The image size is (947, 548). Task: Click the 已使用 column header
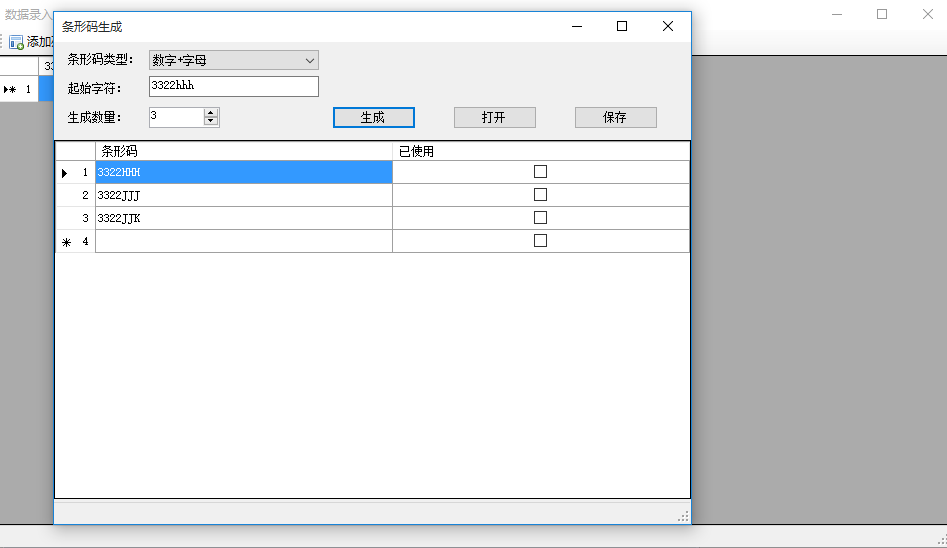tap(540, 151)
